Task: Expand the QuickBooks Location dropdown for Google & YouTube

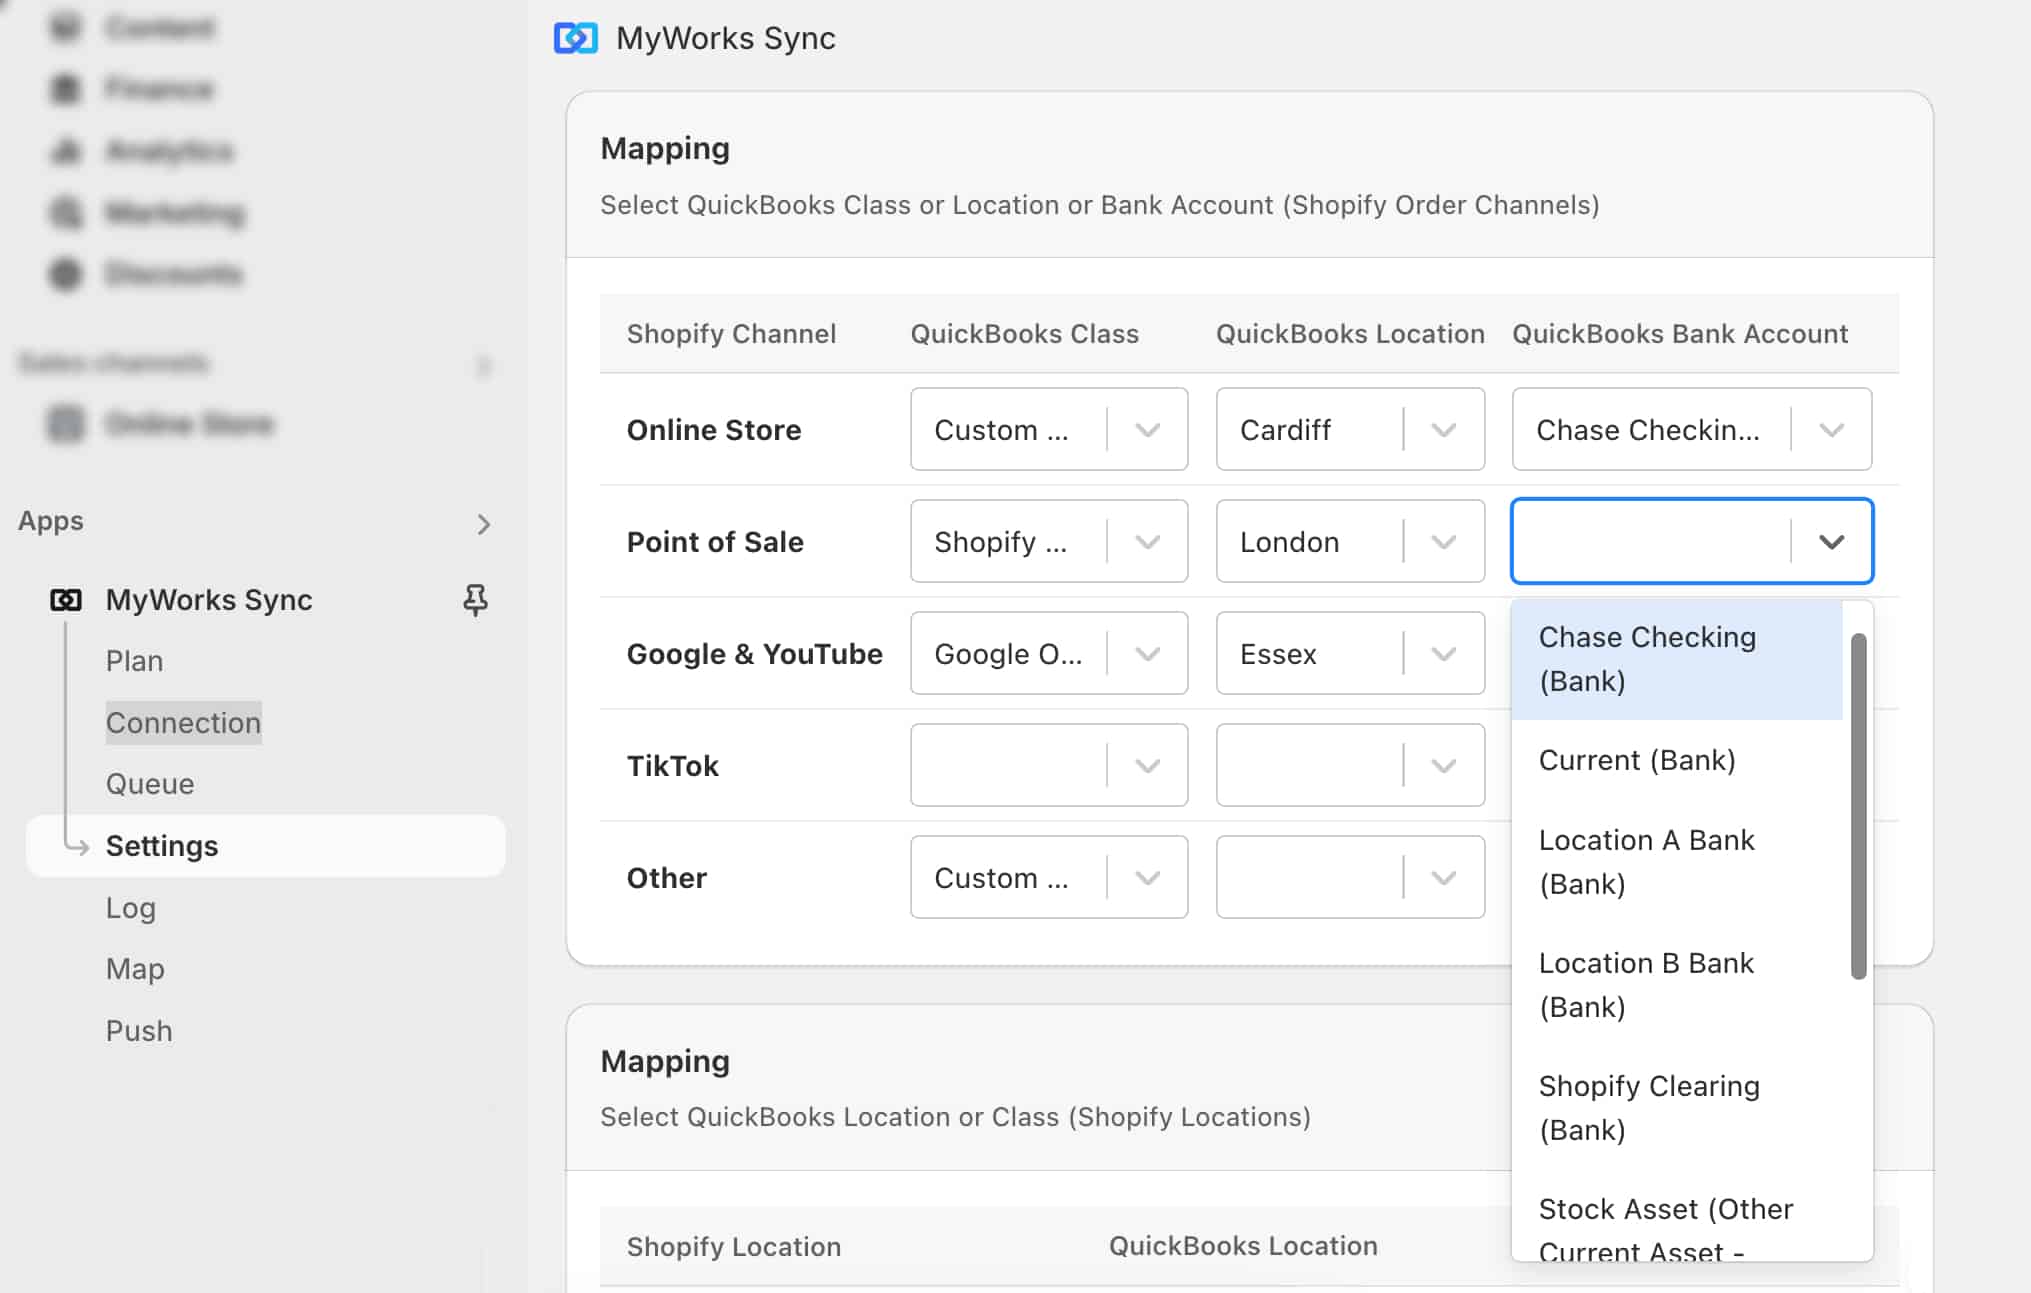Action: pyautogui.click(x=1444, y=653)
